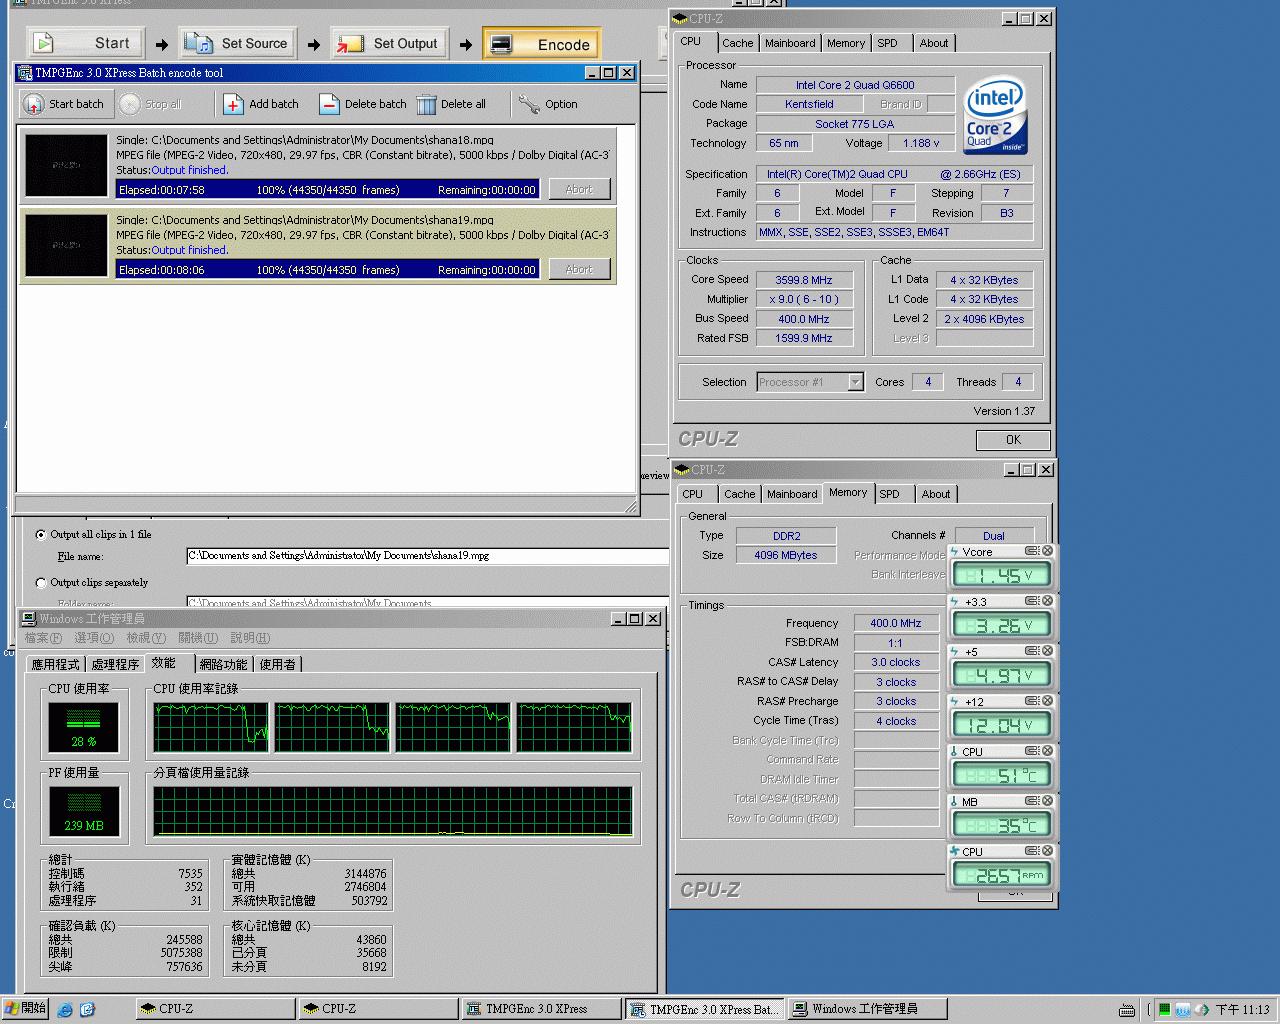Switch to CPU tab in lower CPU-Z
Screen dimensions: 1280x1024
693,494
